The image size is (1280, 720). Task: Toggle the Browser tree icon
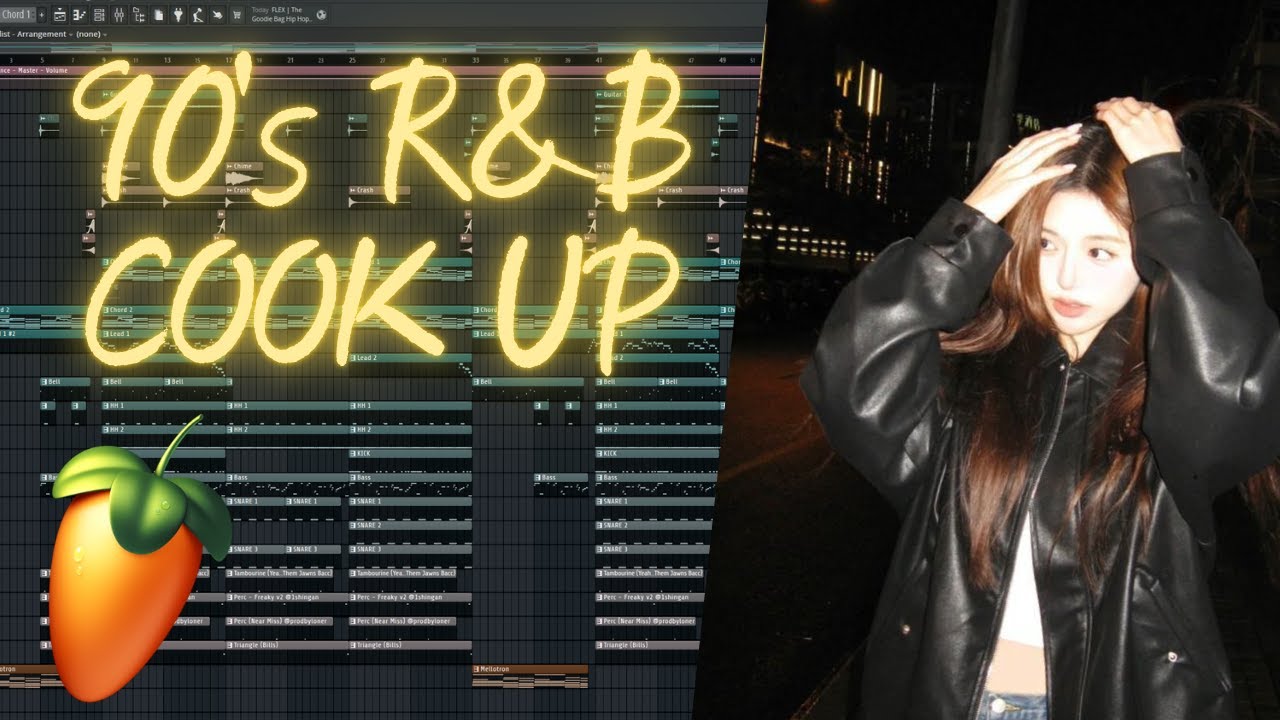(x=139, y=15)
